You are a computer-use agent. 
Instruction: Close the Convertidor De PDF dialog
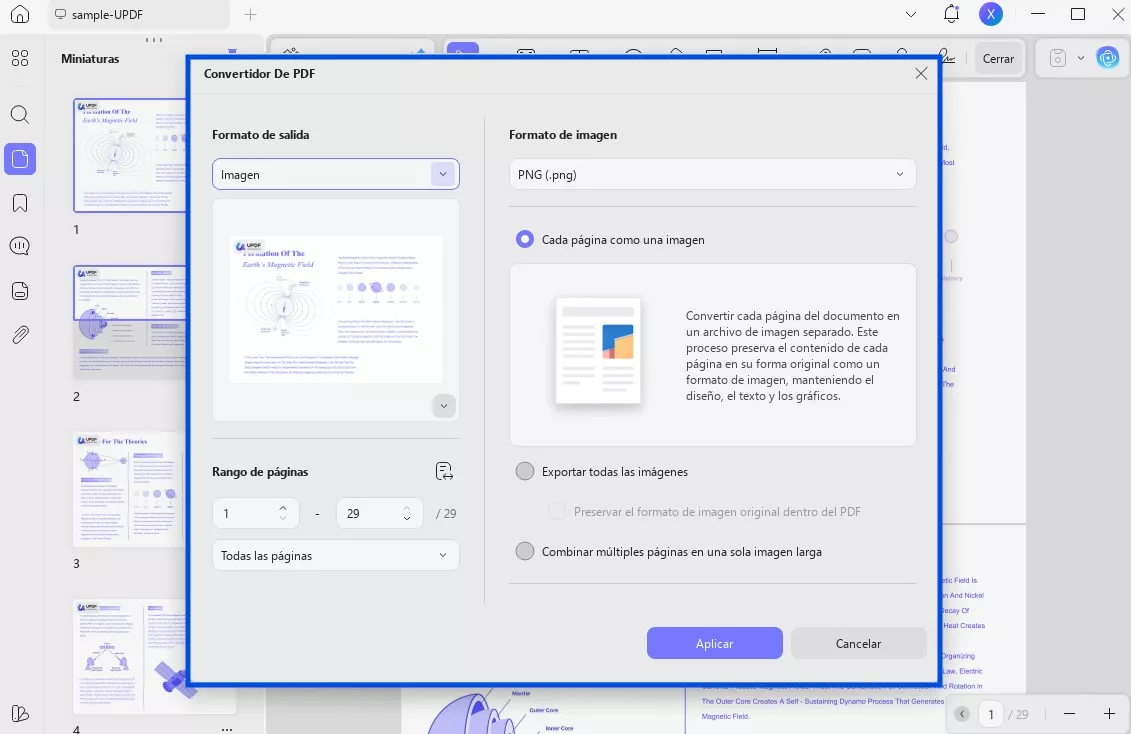pos(921,74)
